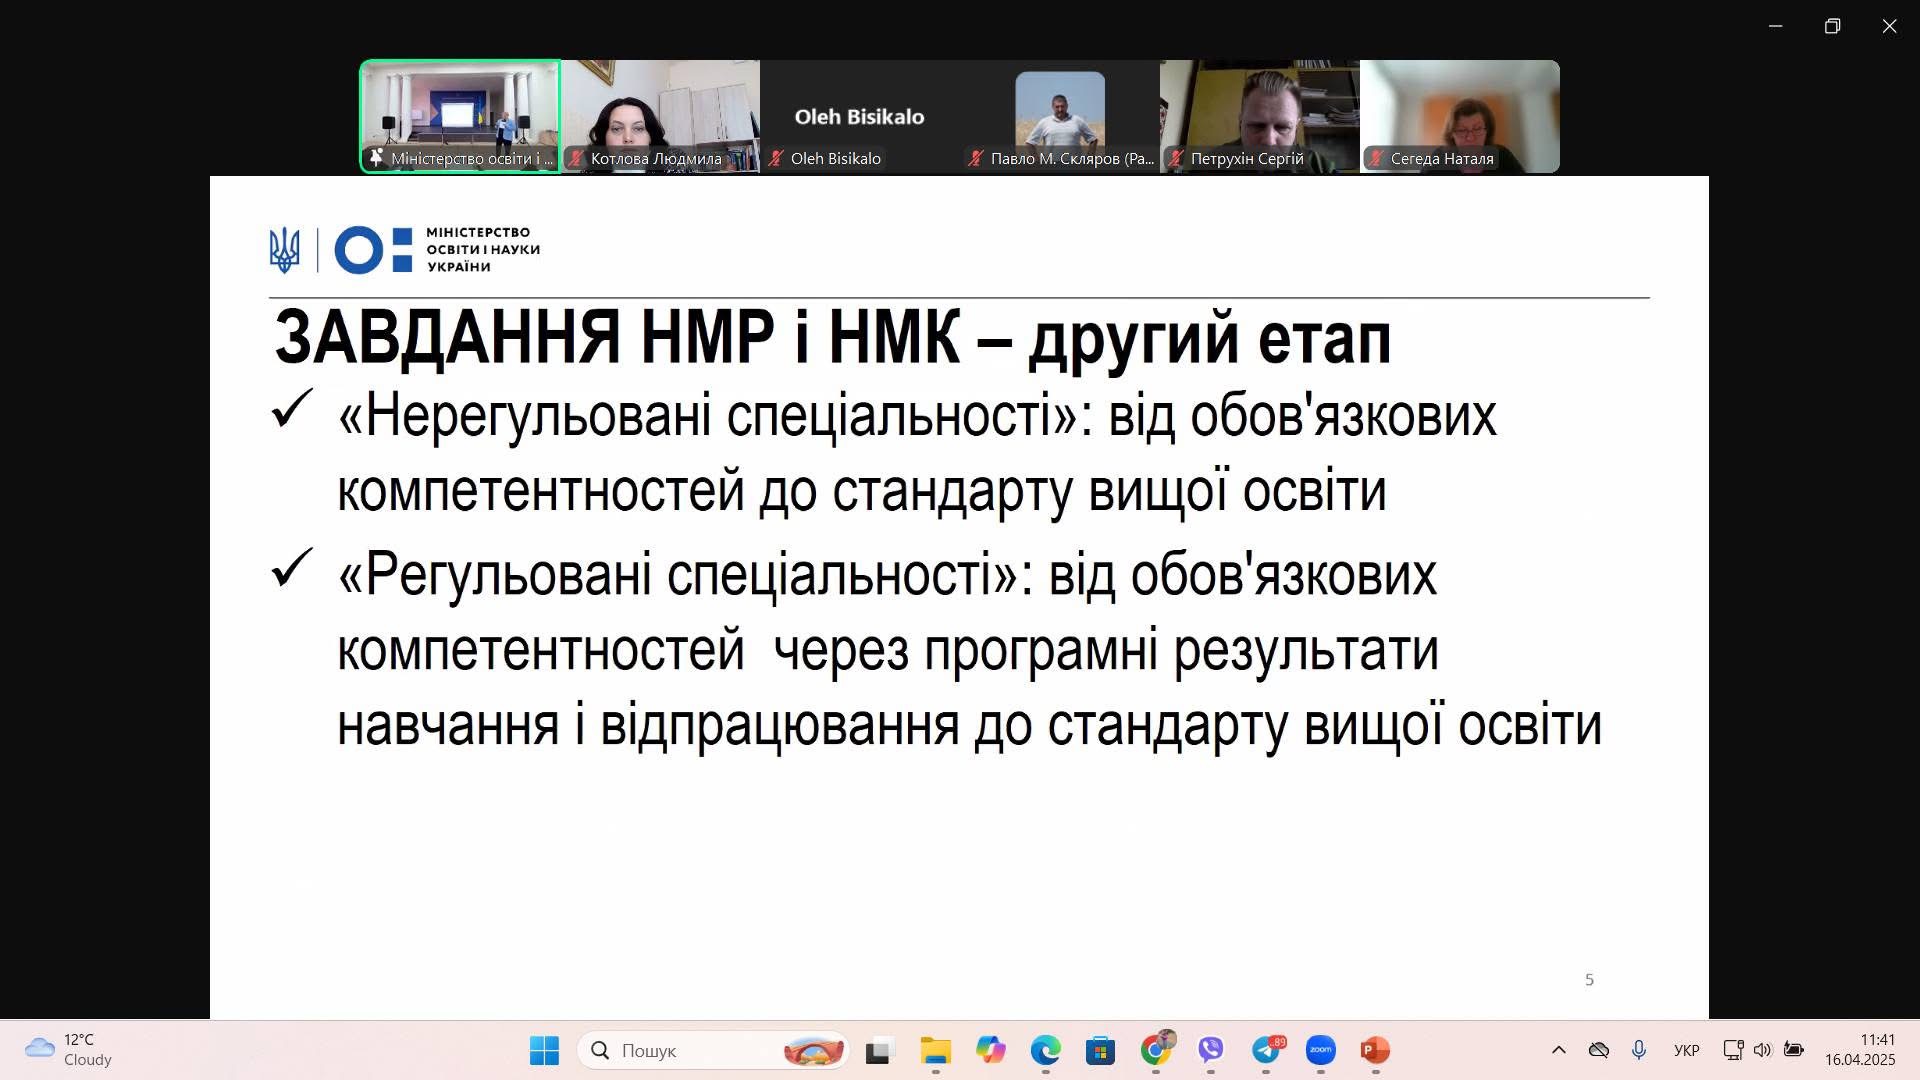Open Viber from the taskbar
Image resolution: width=1920 pixels, height=1080 pixels.
(x=1211, y=1050)
